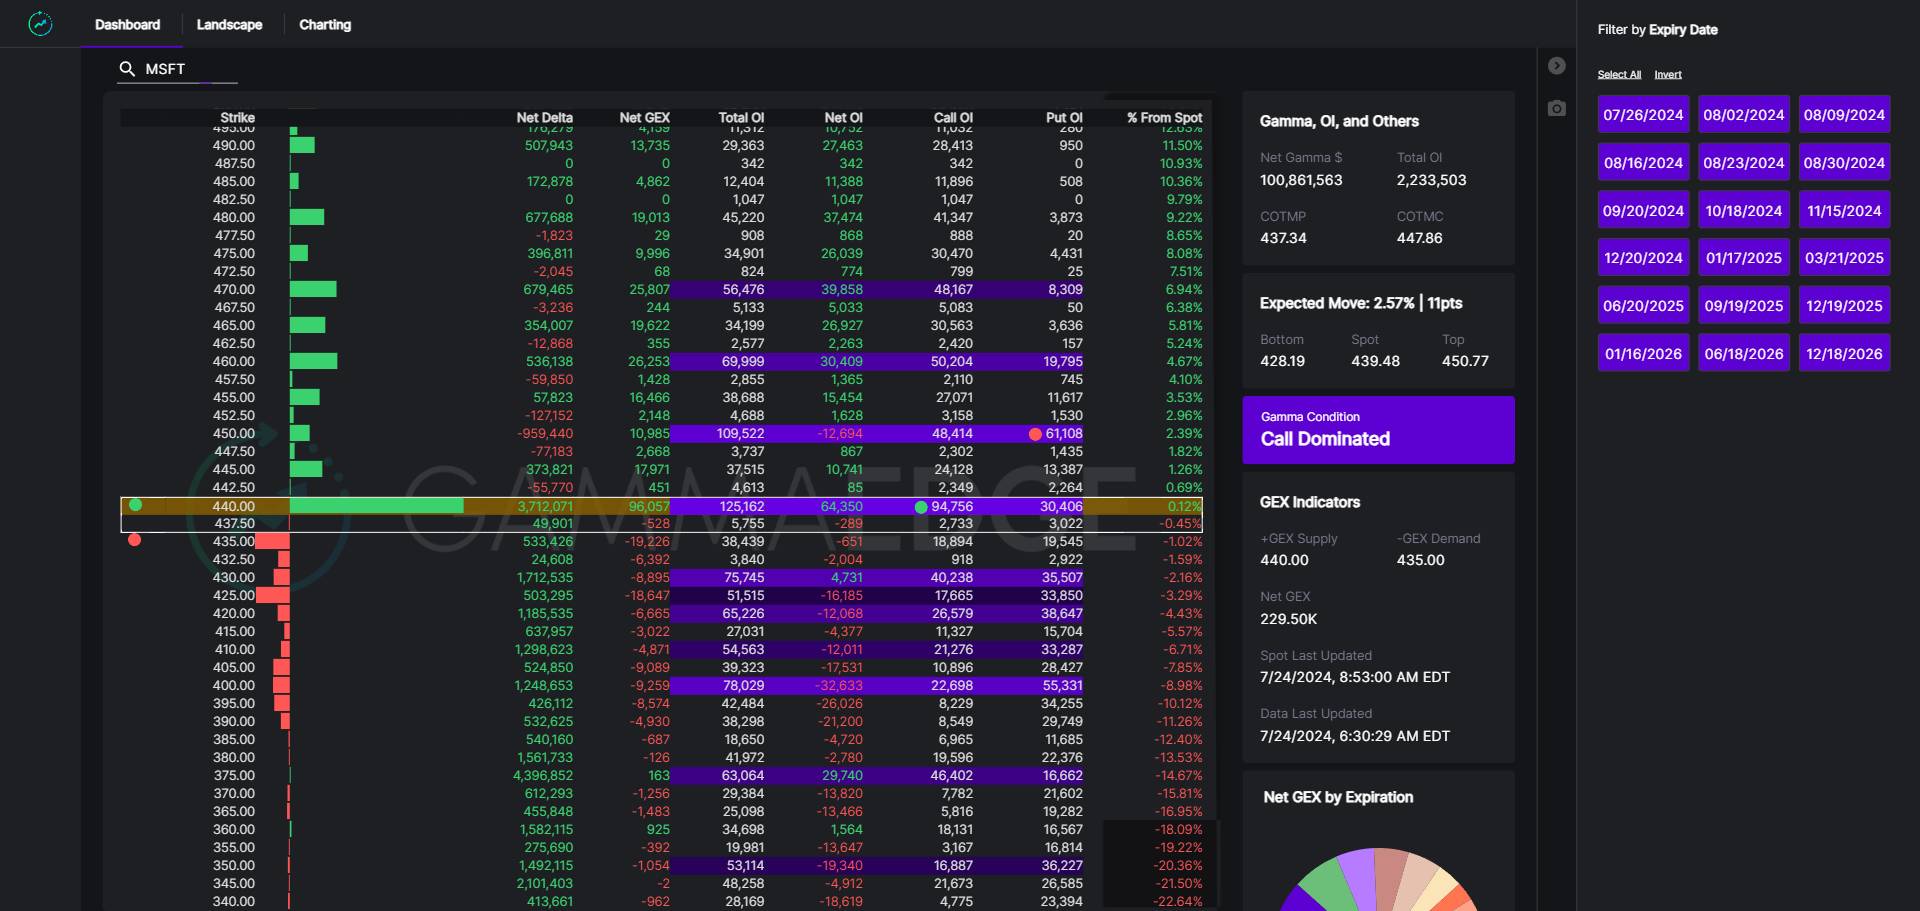Toggle the 07/26/2024 expiry filter
Image resolution: width=1920 pixels, height=911 pixels.
pyautogui.click(x=1643, y=115)
